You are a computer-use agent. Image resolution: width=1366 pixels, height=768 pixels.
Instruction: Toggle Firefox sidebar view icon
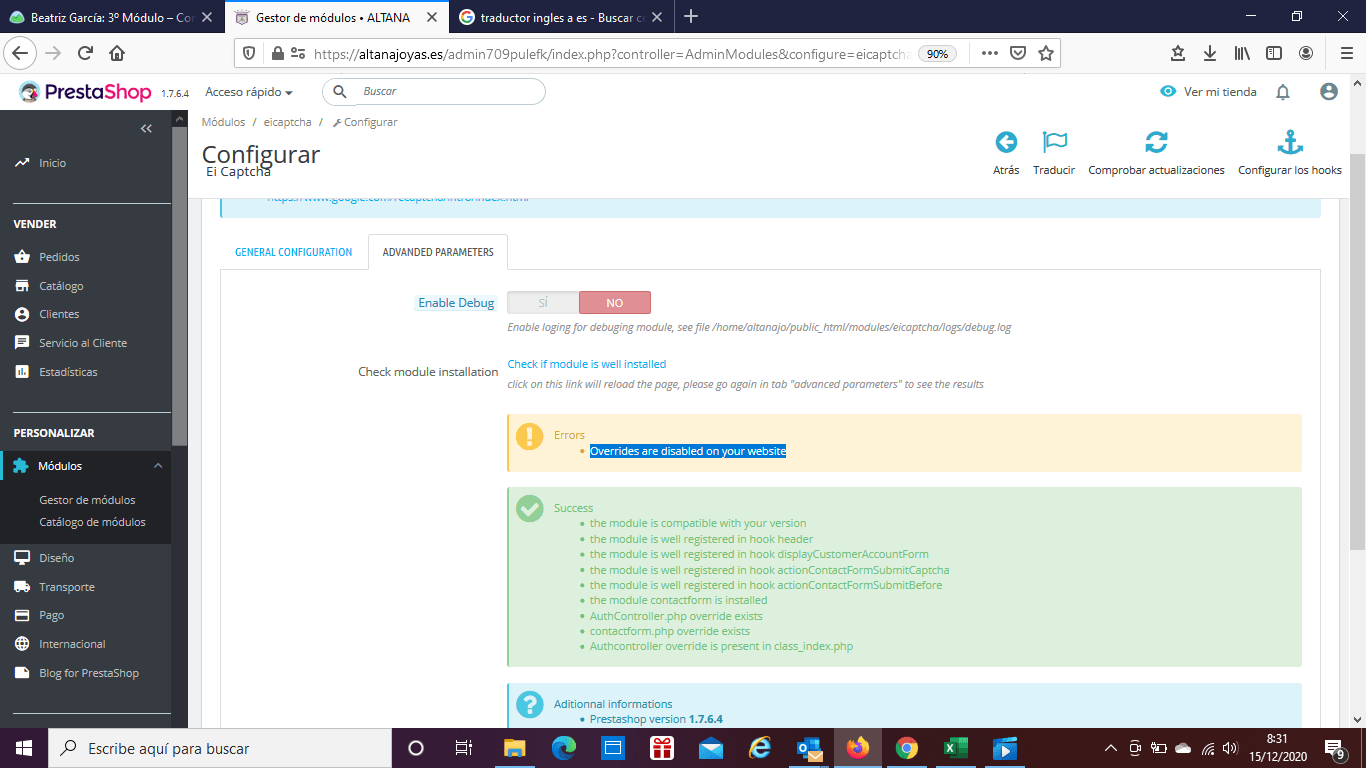(1274, 54)
